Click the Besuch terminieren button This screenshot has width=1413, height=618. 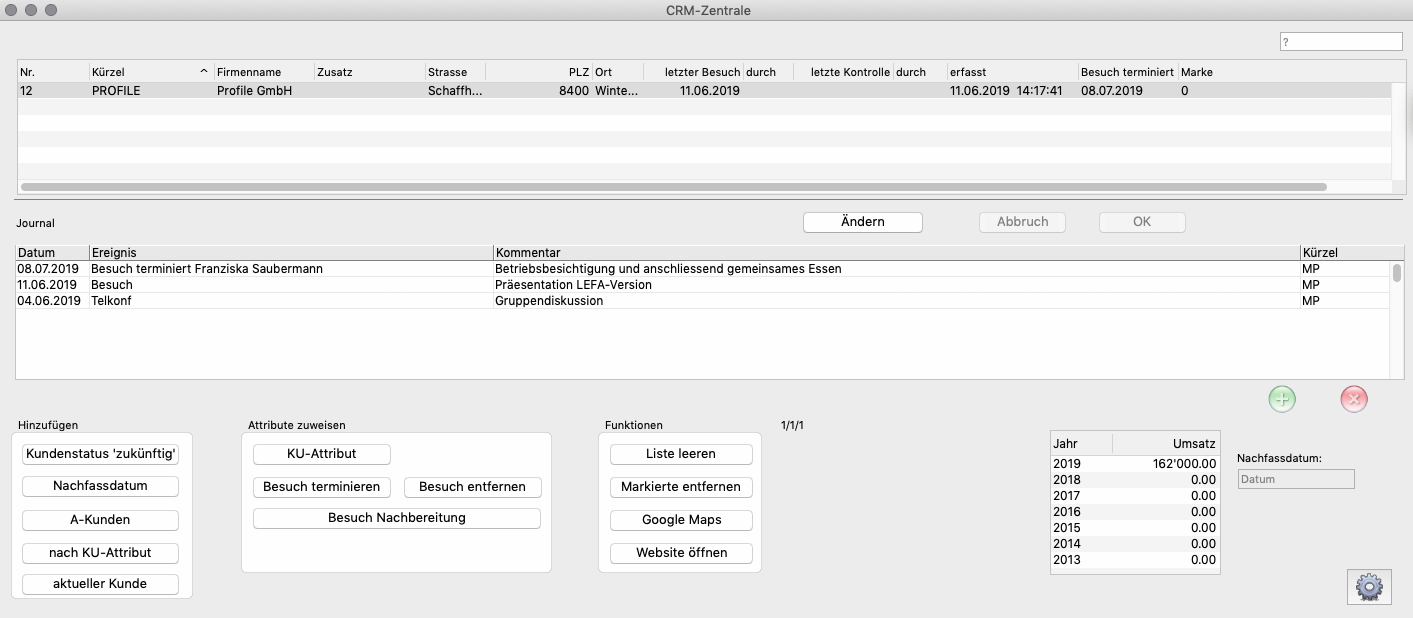click(x=321, y=487)
